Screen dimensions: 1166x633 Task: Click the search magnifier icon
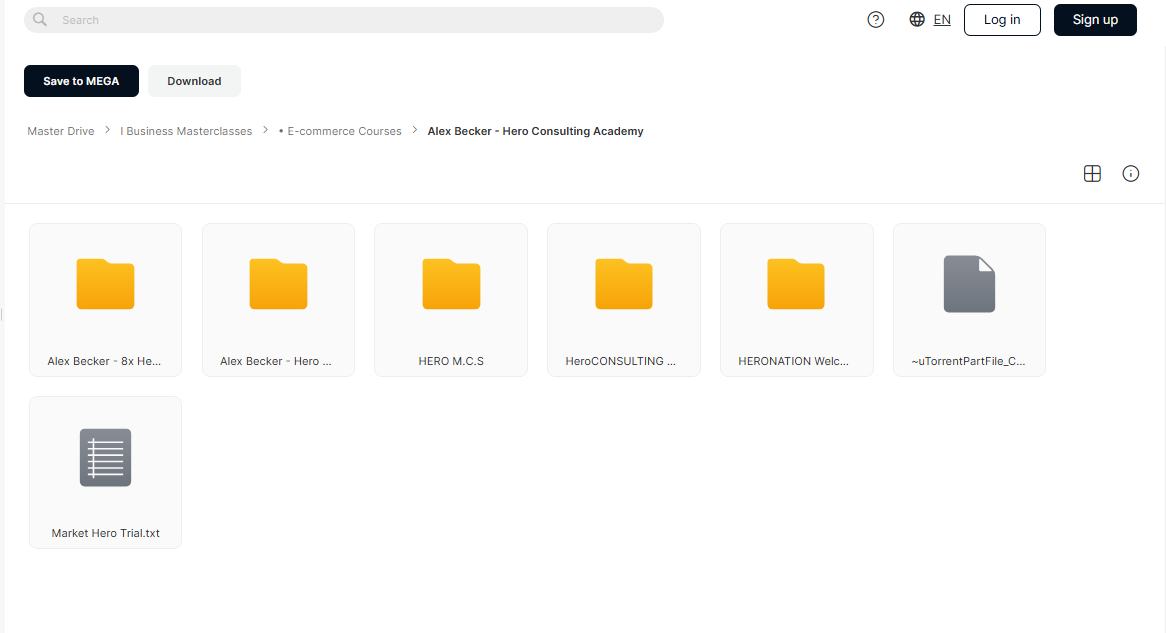click(x=40, y=19)
